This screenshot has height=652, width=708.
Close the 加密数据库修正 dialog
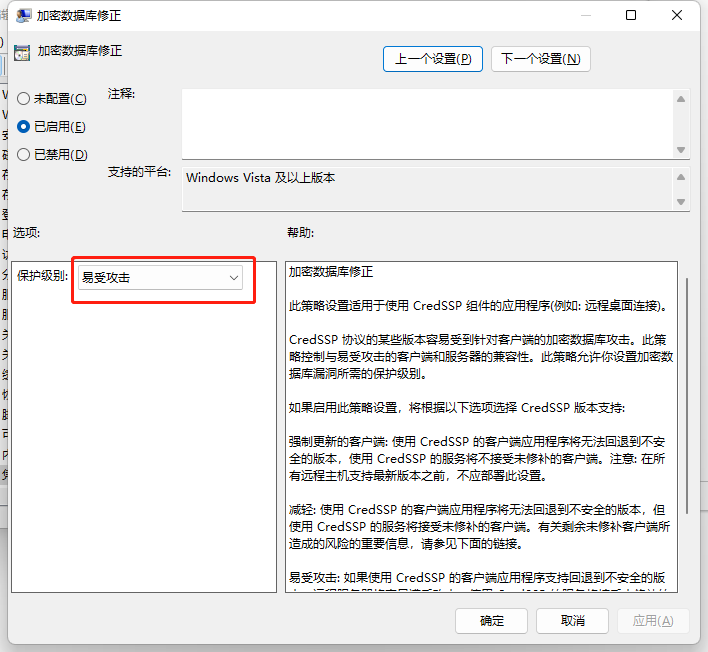[x=678, y=16]
